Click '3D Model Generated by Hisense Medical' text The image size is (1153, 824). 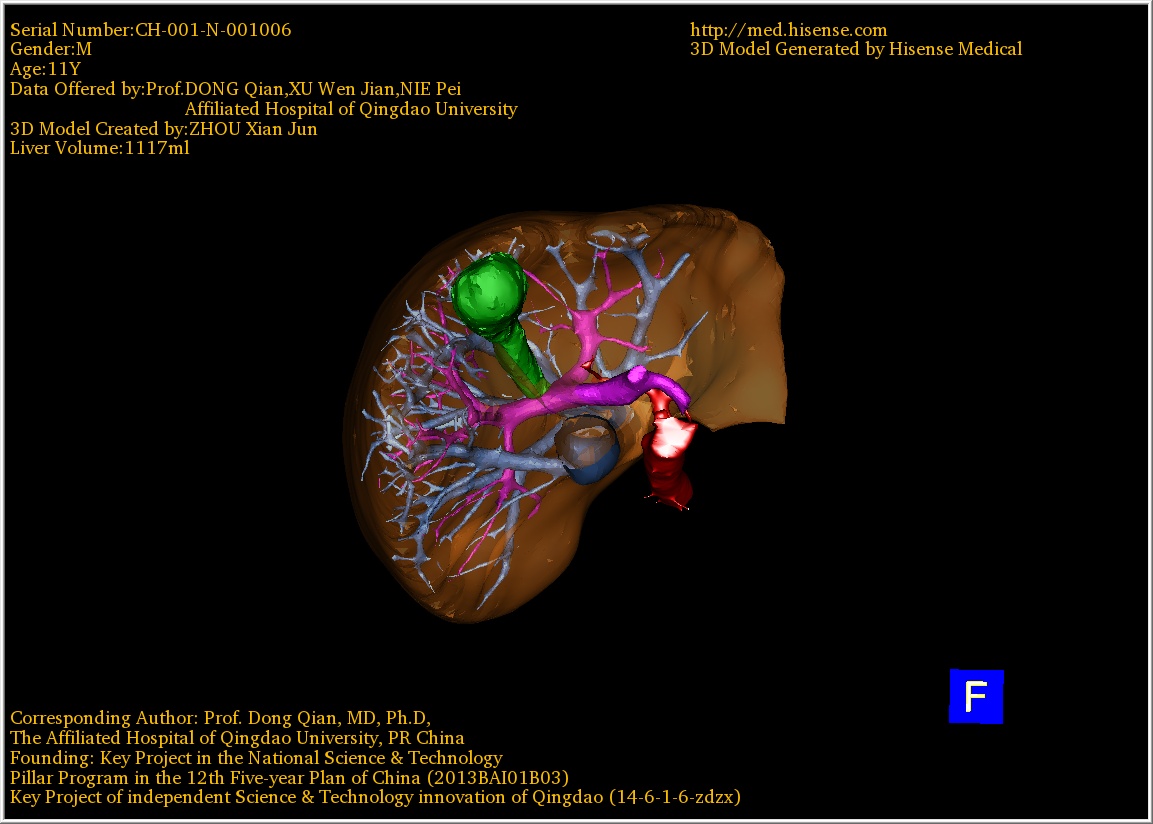[856, 49]
